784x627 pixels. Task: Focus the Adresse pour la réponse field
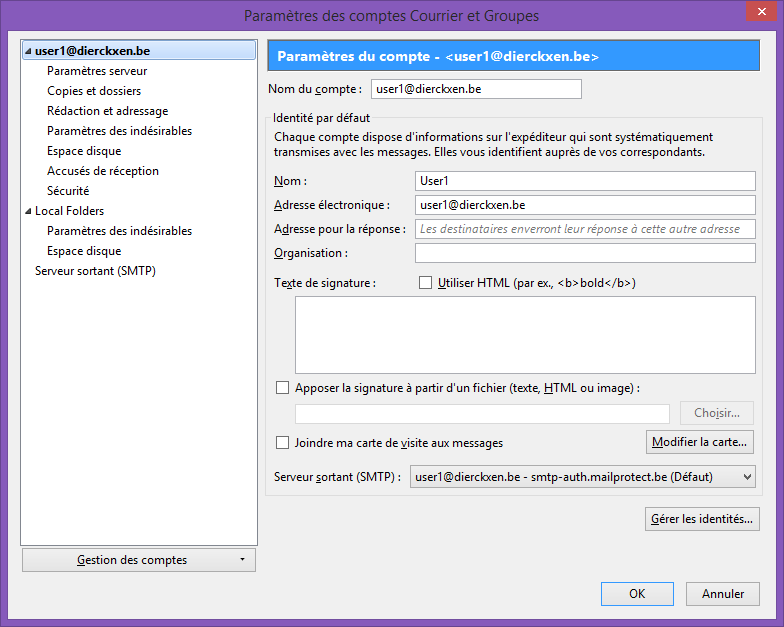tap(585, 229)
